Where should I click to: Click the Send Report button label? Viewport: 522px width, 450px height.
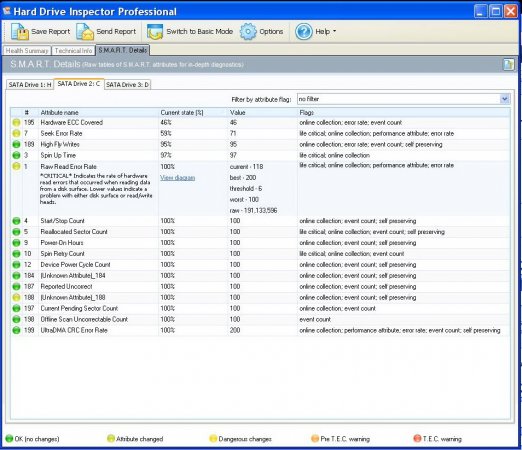(x=116, y=32)
